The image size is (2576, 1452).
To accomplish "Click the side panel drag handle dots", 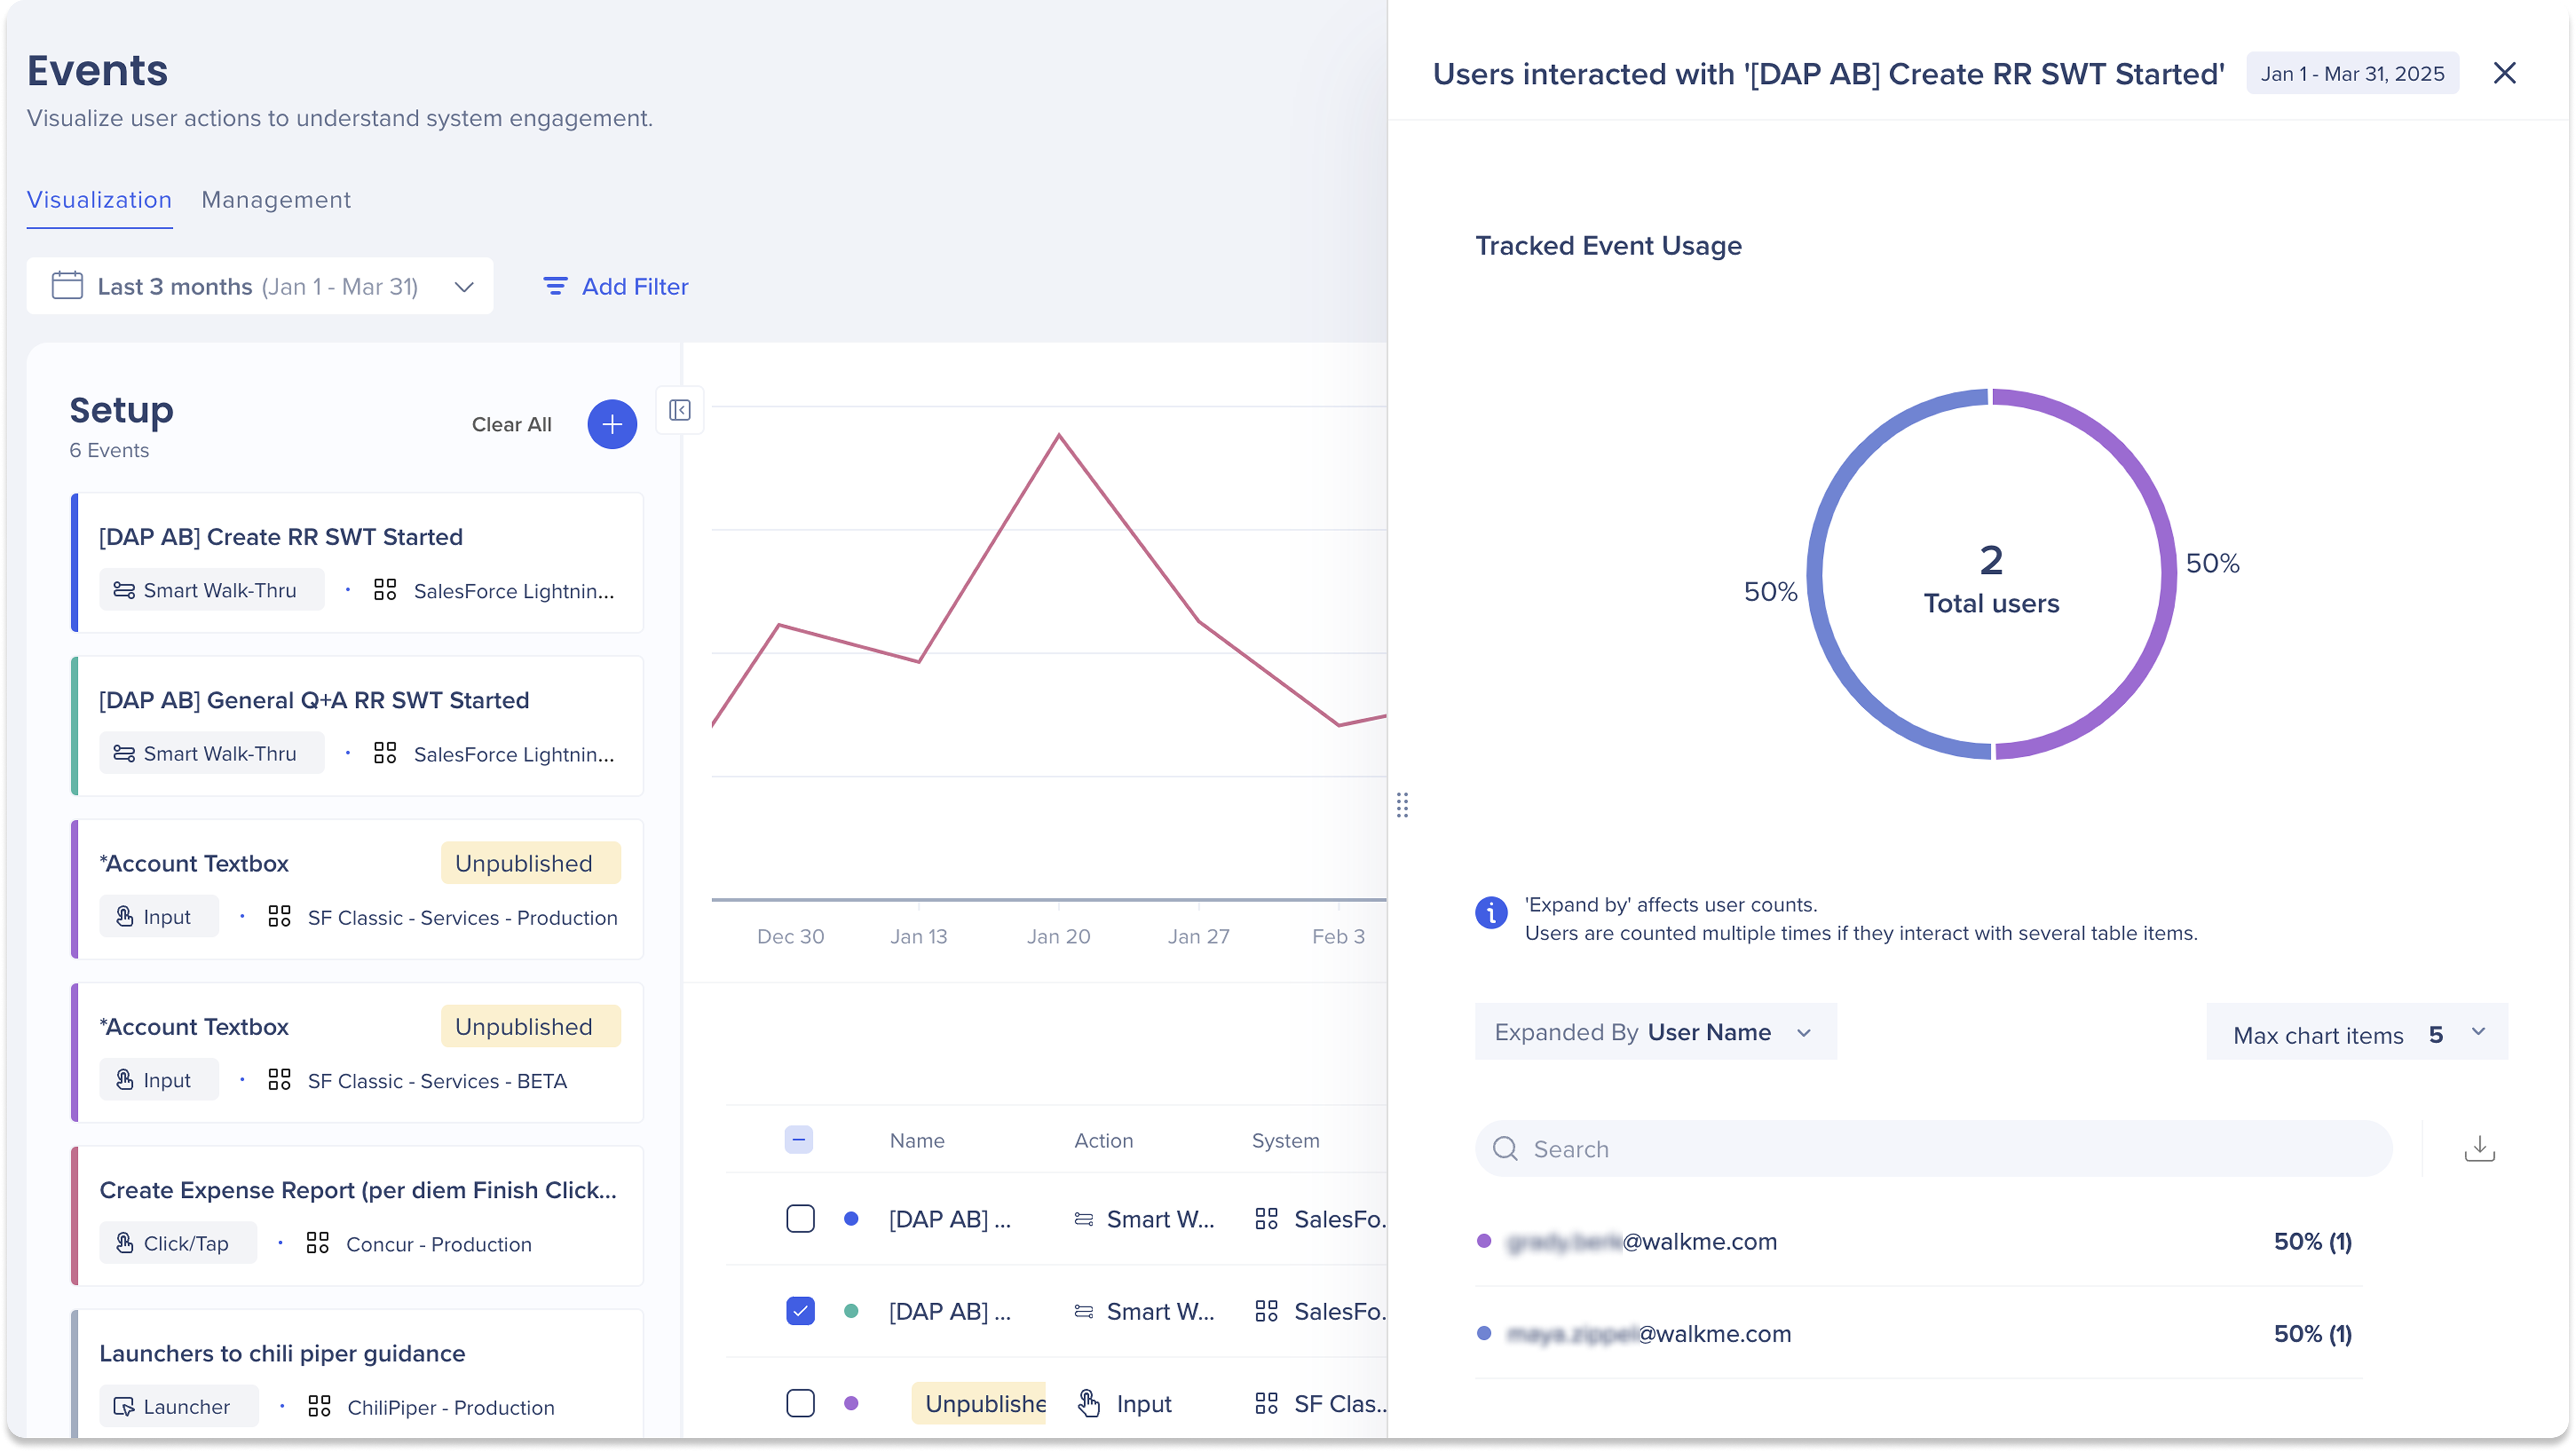I will click(x=1402, y=805).
